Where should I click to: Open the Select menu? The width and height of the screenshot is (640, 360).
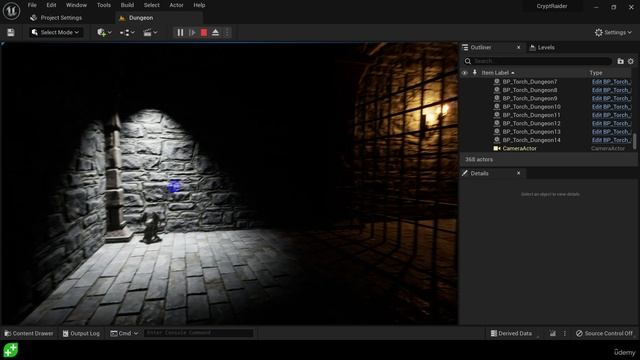pos(151,5)
